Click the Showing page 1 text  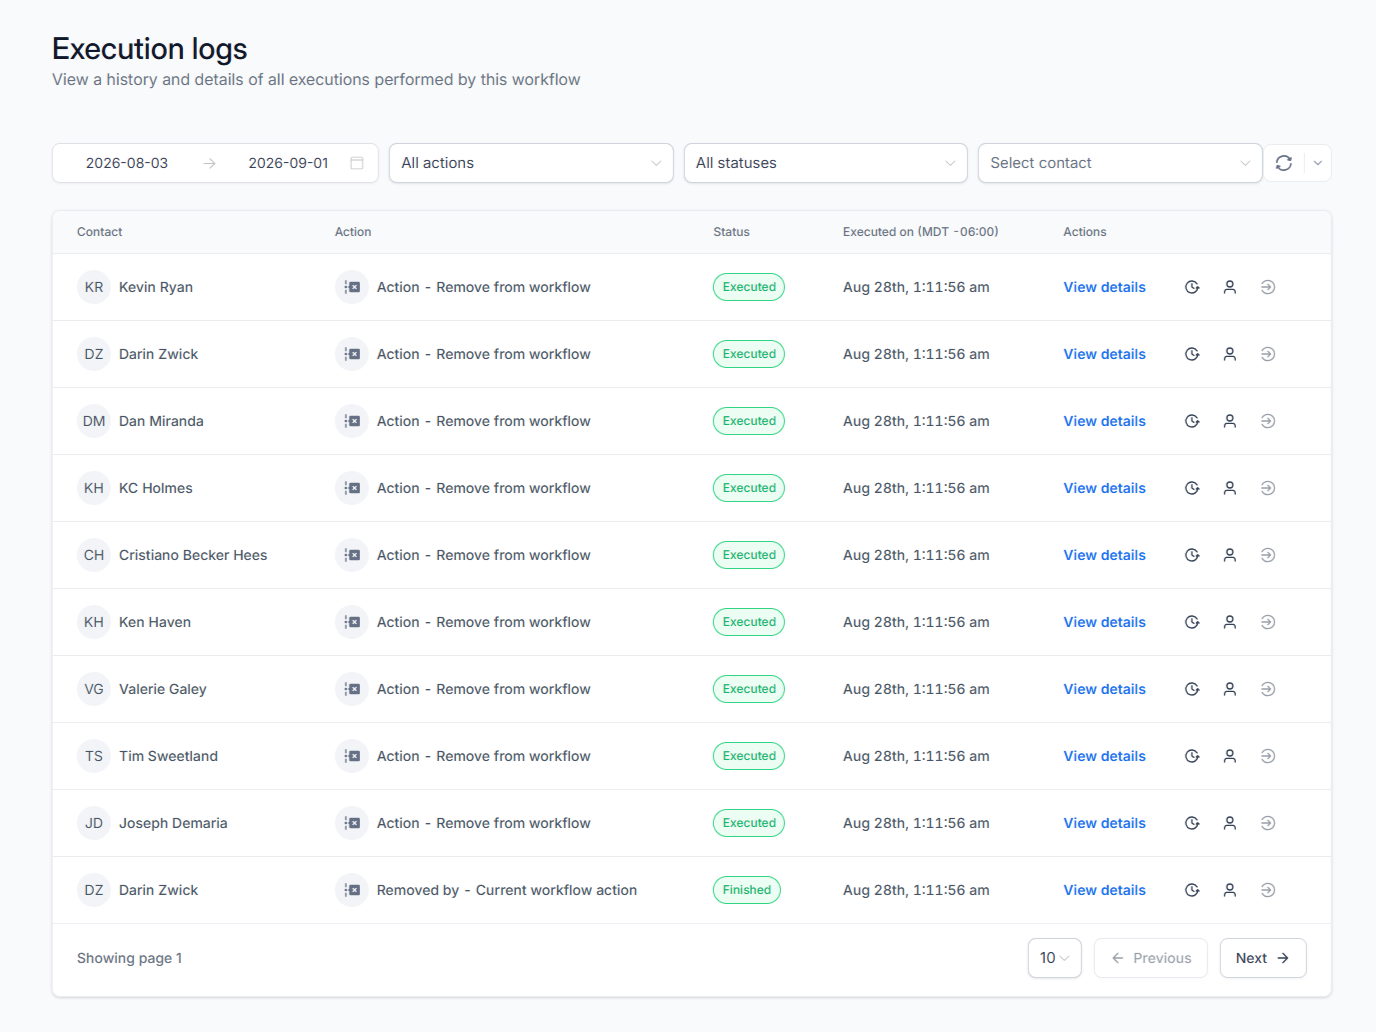(x=130, y=958)
